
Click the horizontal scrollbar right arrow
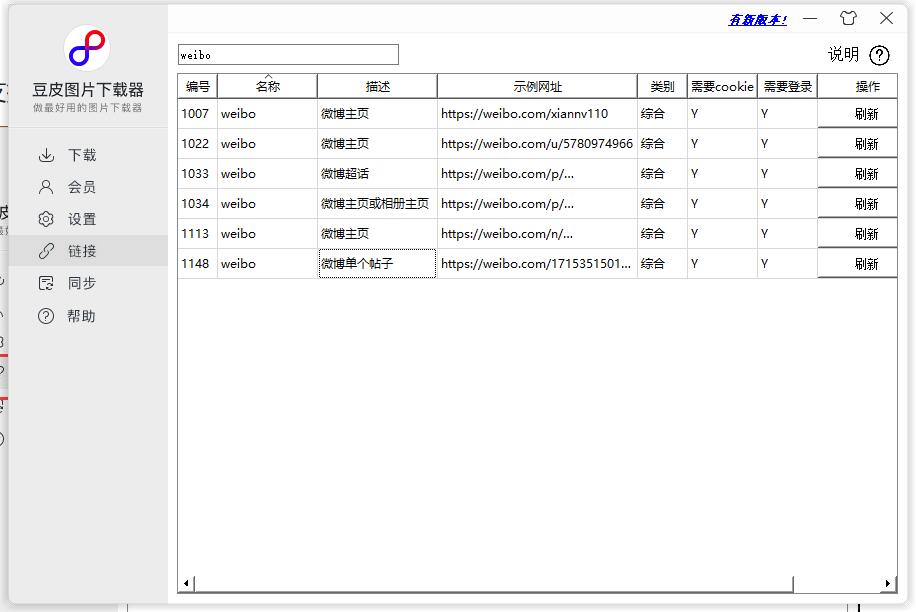pyautogui.click(x=888, y=583)
